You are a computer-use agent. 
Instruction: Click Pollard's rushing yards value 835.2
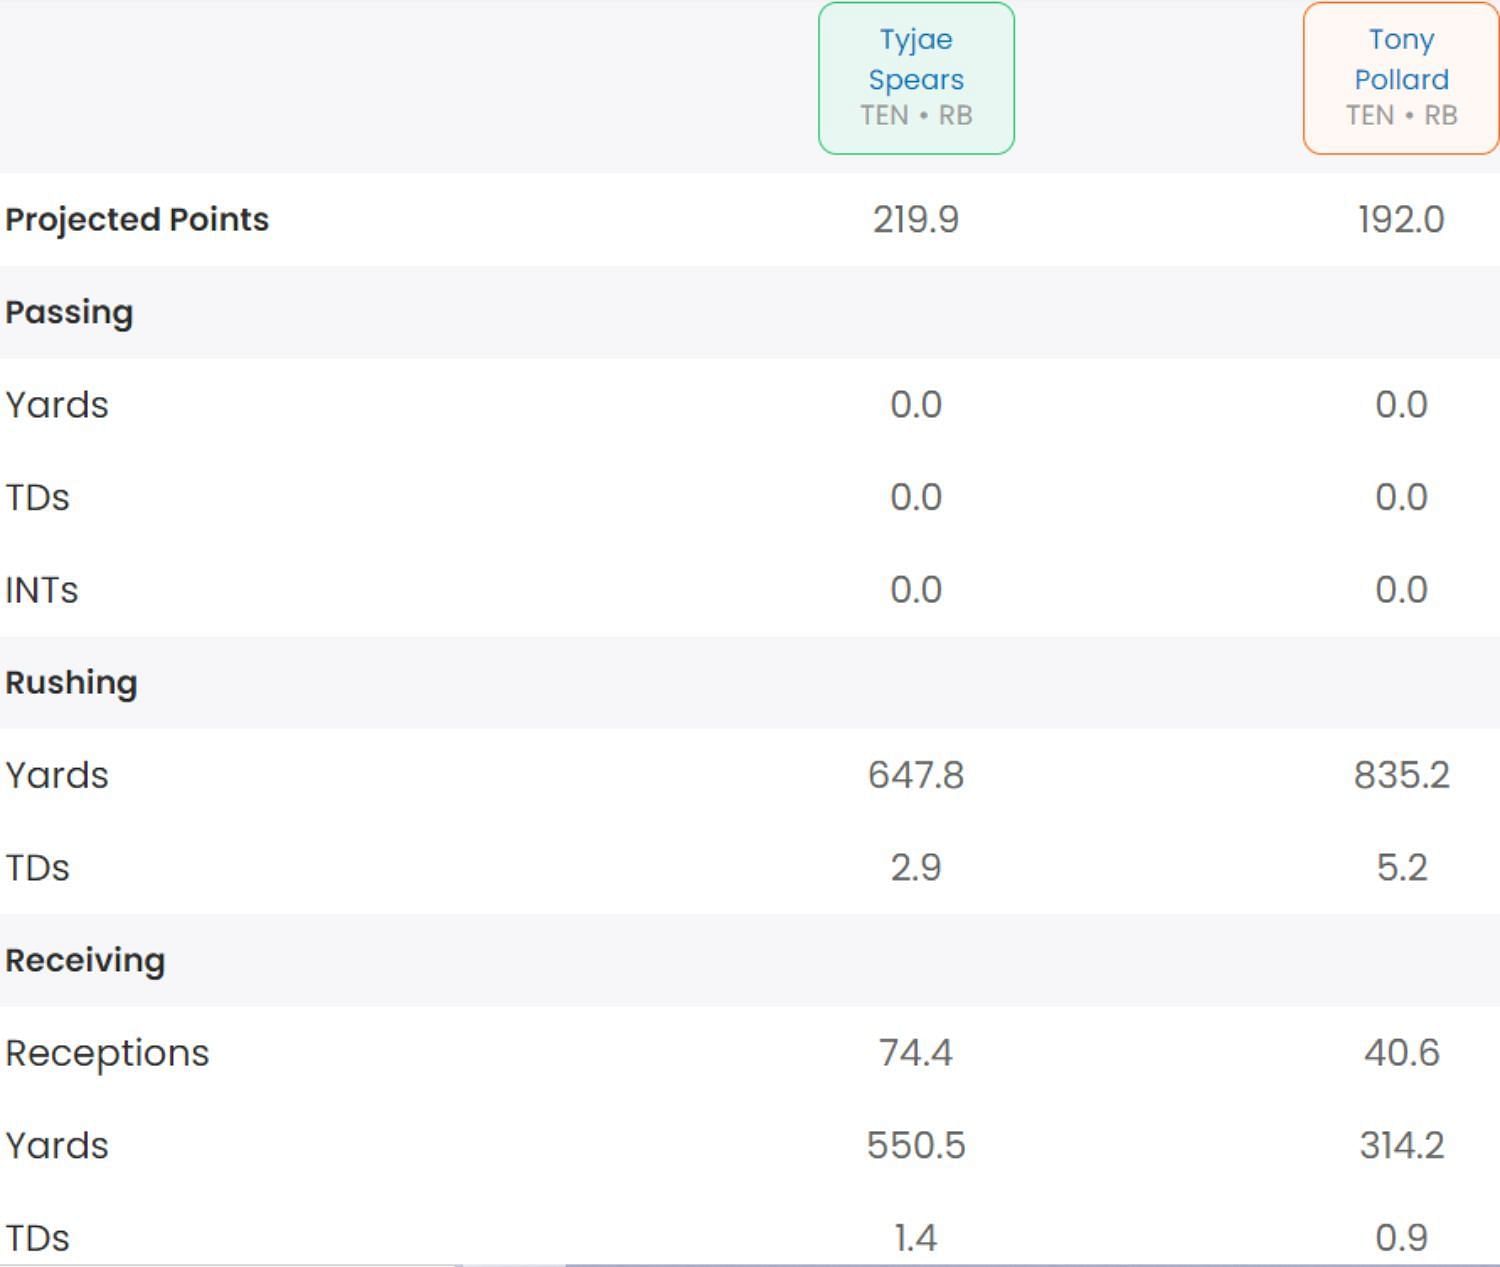pos(1401,775)
